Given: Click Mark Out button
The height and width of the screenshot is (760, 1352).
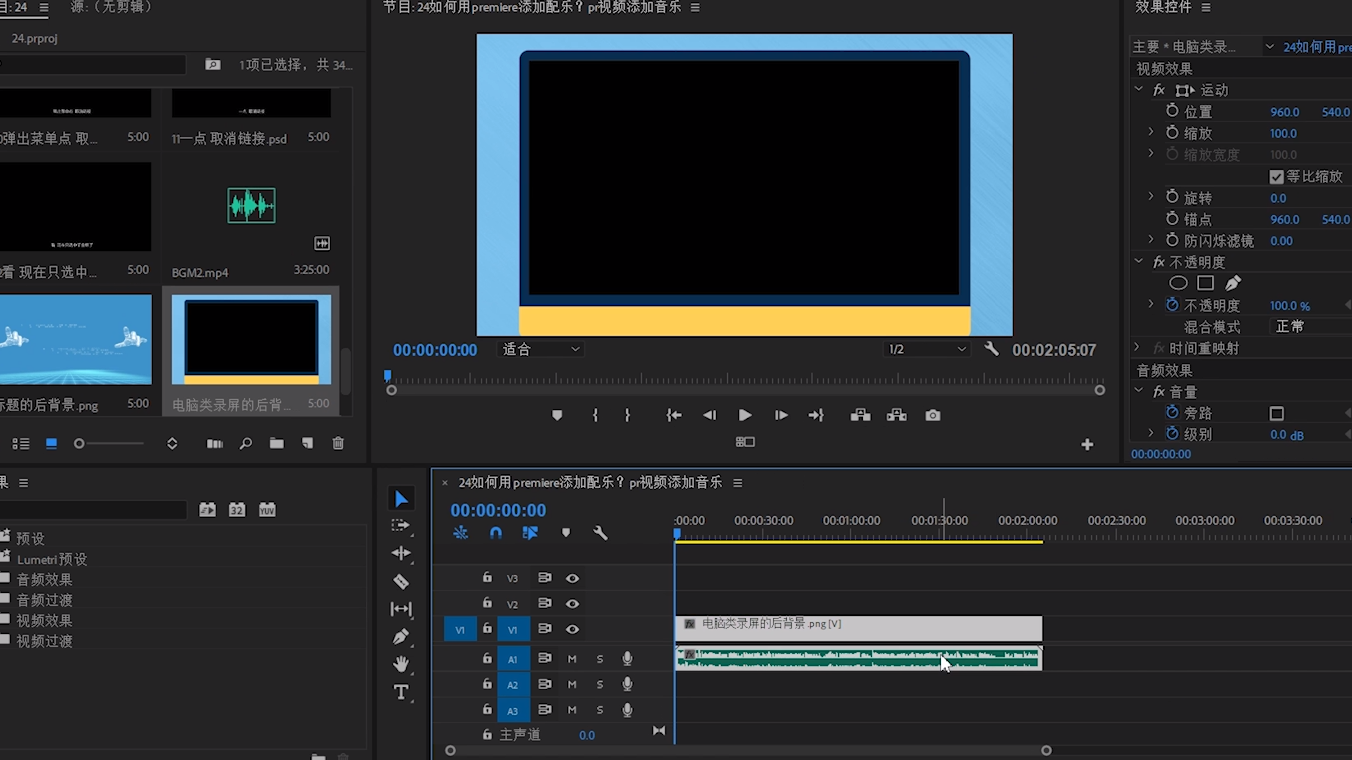Looking at the screenshot, I should coord(627,415).
